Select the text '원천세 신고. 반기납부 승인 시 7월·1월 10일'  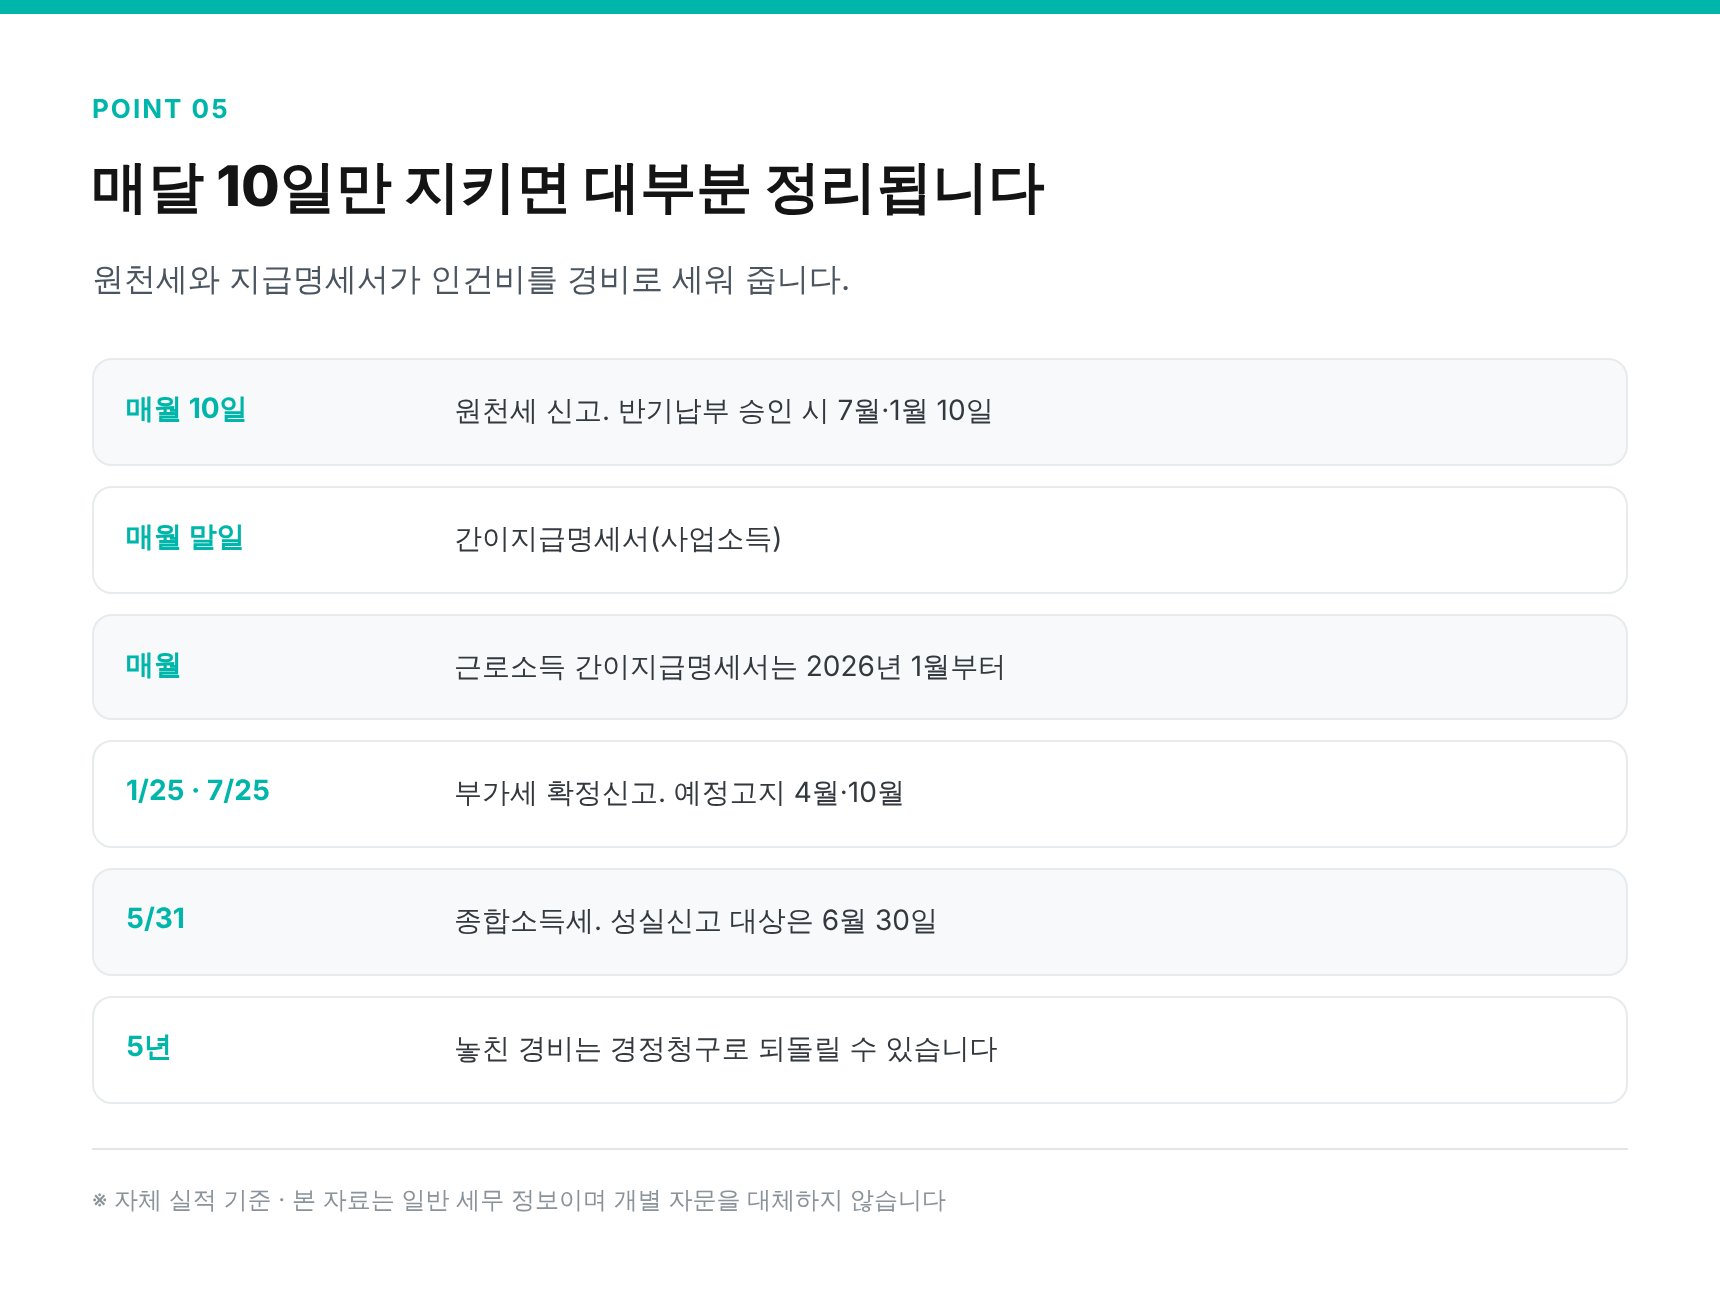pyautogui.click(x=723, y=411)
